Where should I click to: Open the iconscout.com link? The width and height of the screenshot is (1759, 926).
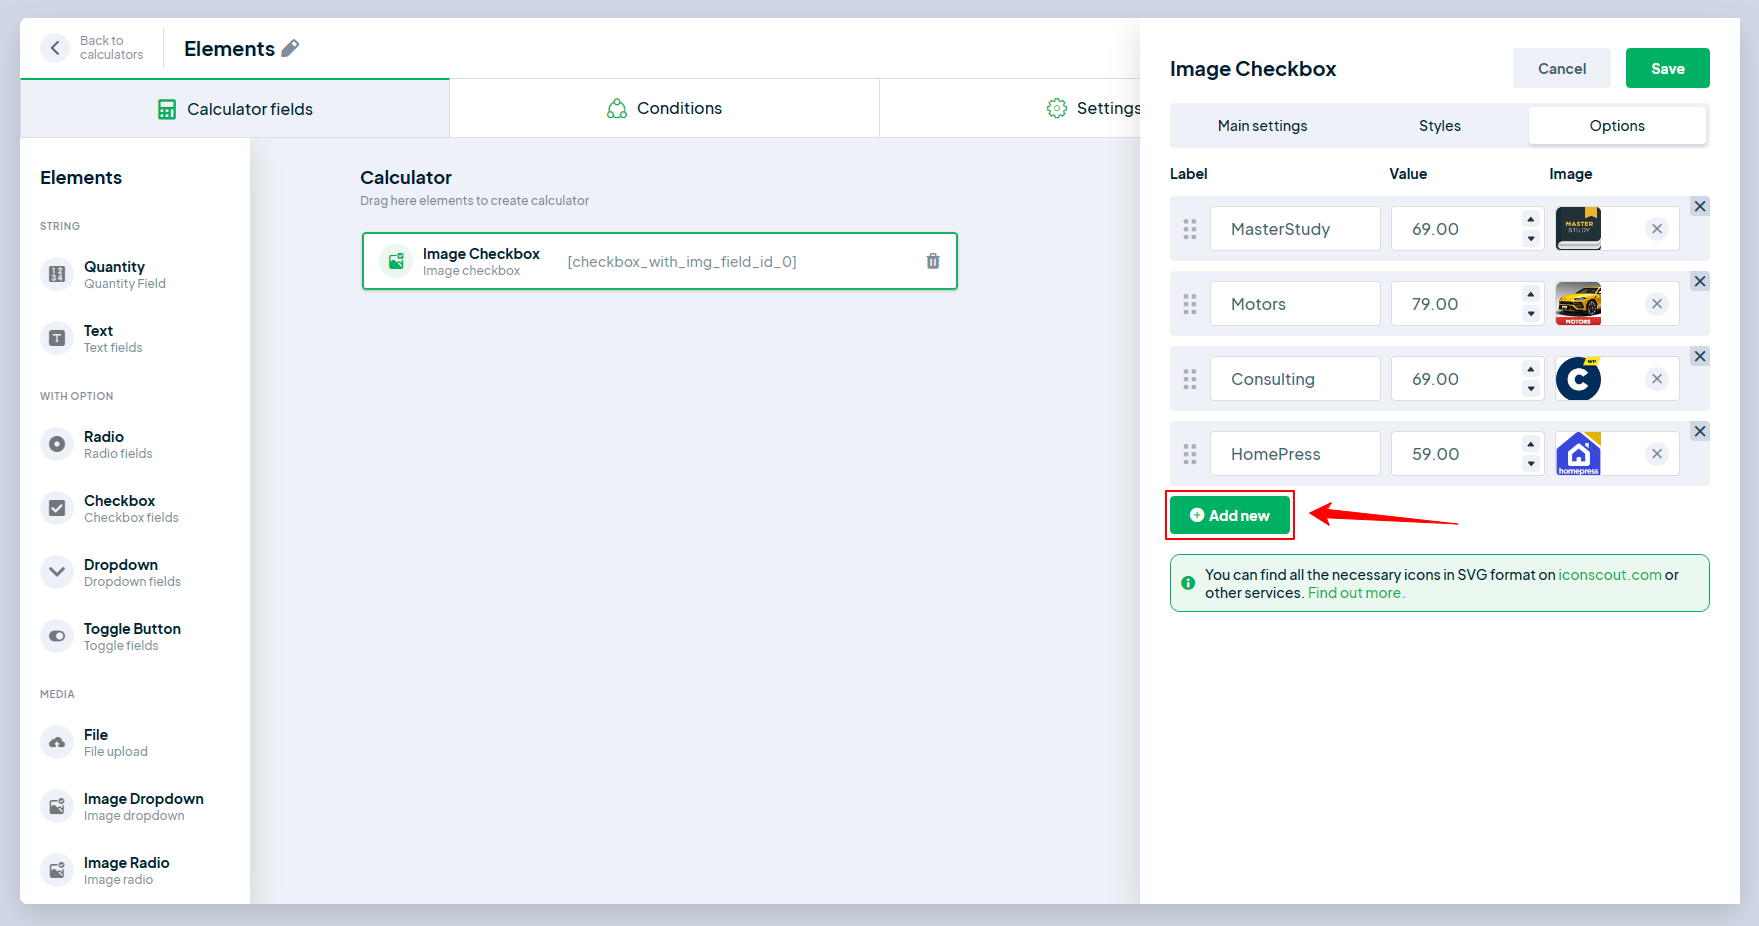coord(1609,575)
